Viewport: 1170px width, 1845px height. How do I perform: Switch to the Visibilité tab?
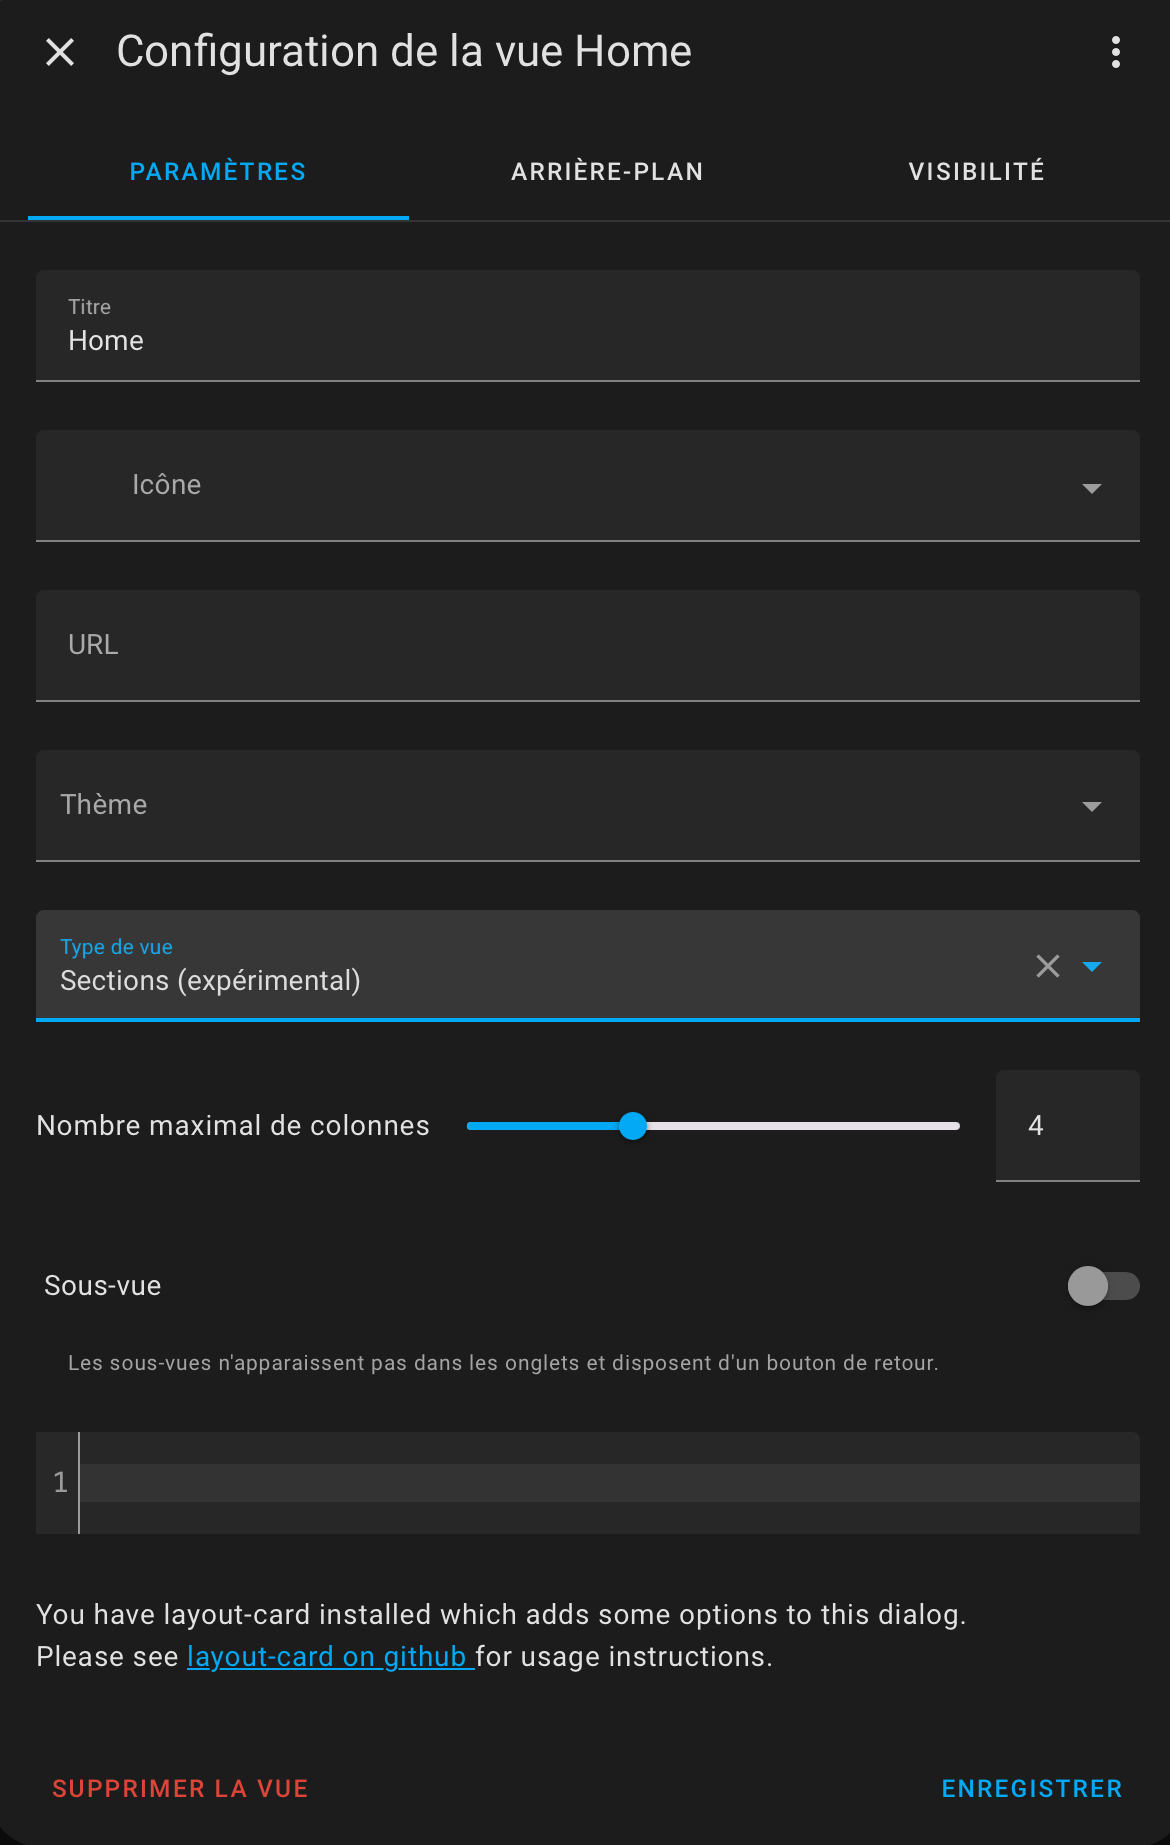976,172
